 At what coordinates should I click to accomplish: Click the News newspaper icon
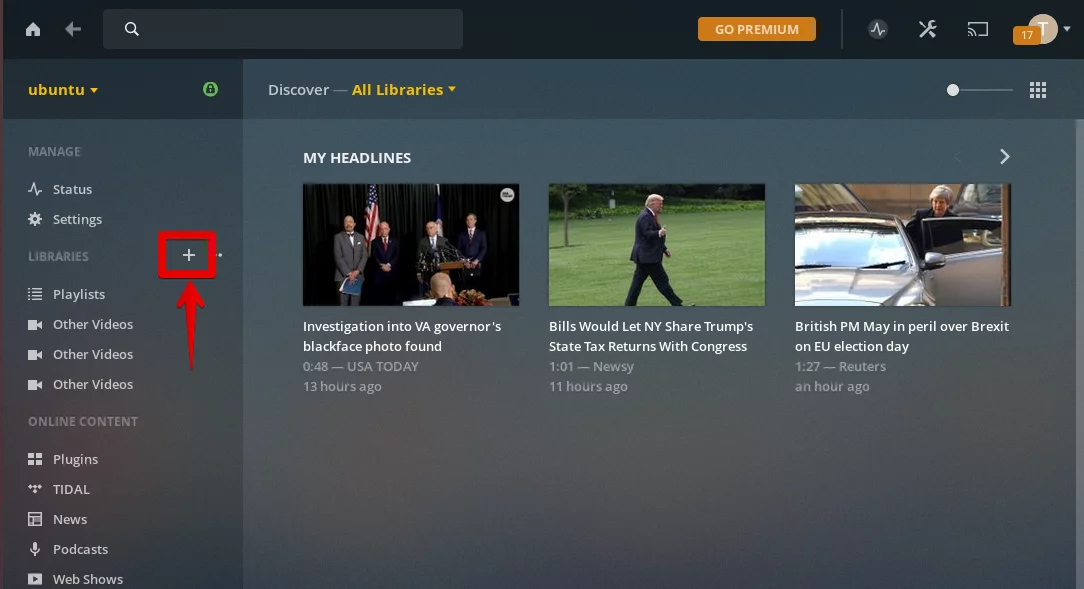(35, 519)
